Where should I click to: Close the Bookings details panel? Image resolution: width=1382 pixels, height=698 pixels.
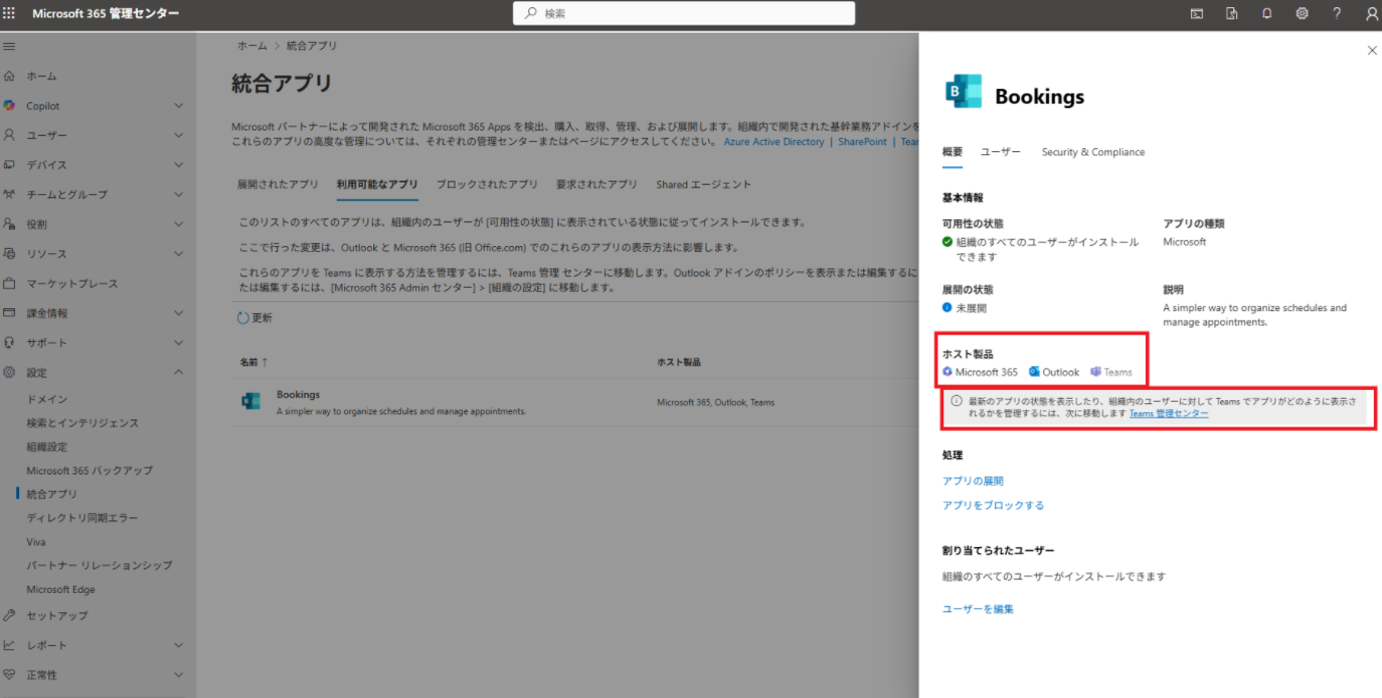click(x=1372, y=50)
